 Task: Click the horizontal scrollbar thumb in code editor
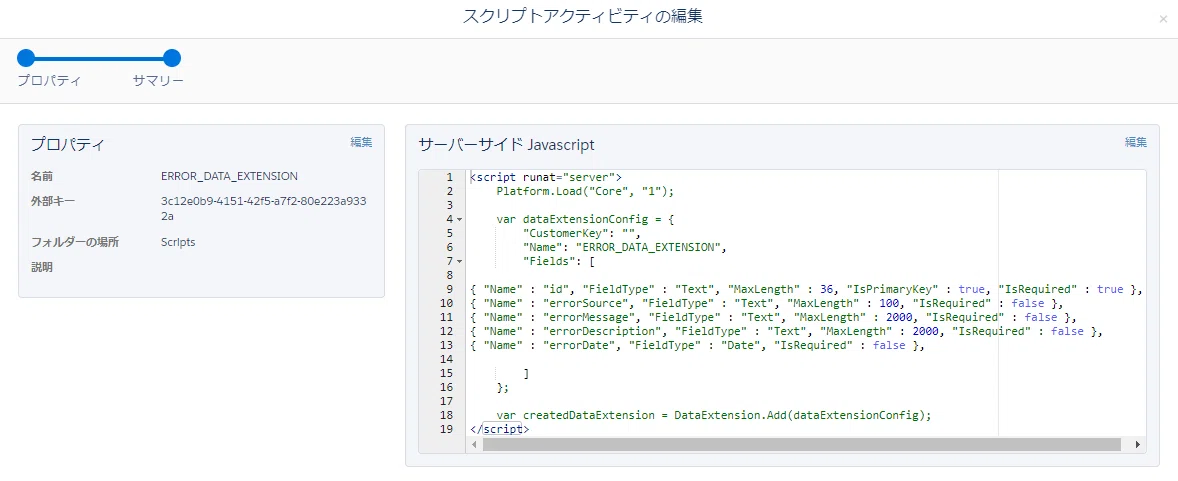point(801,445)
